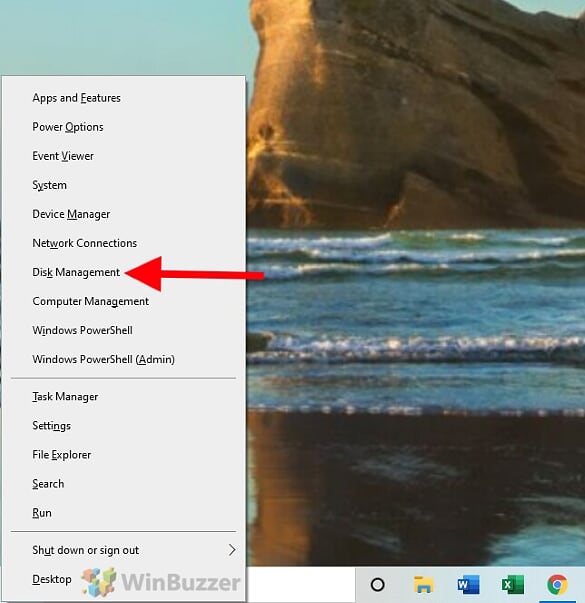
Task: Choose System in the Win+X menu
Action: point(123,185)
